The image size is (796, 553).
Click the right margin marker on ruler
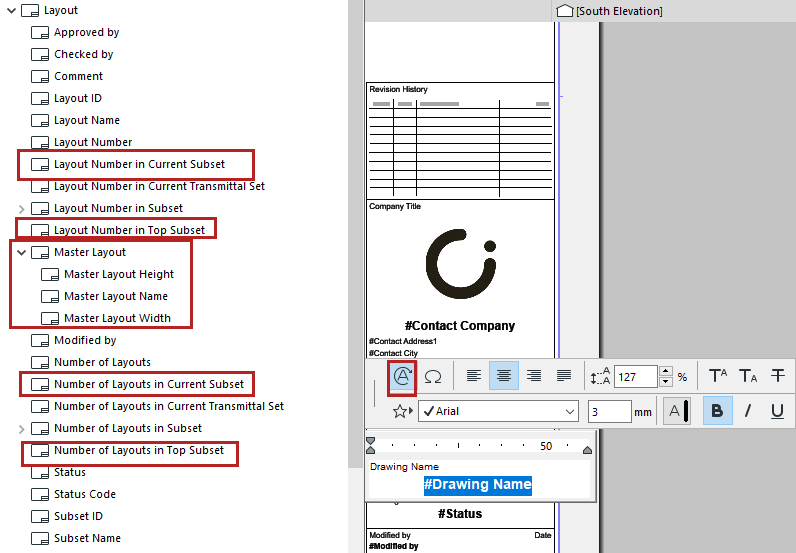click(587, 450)
